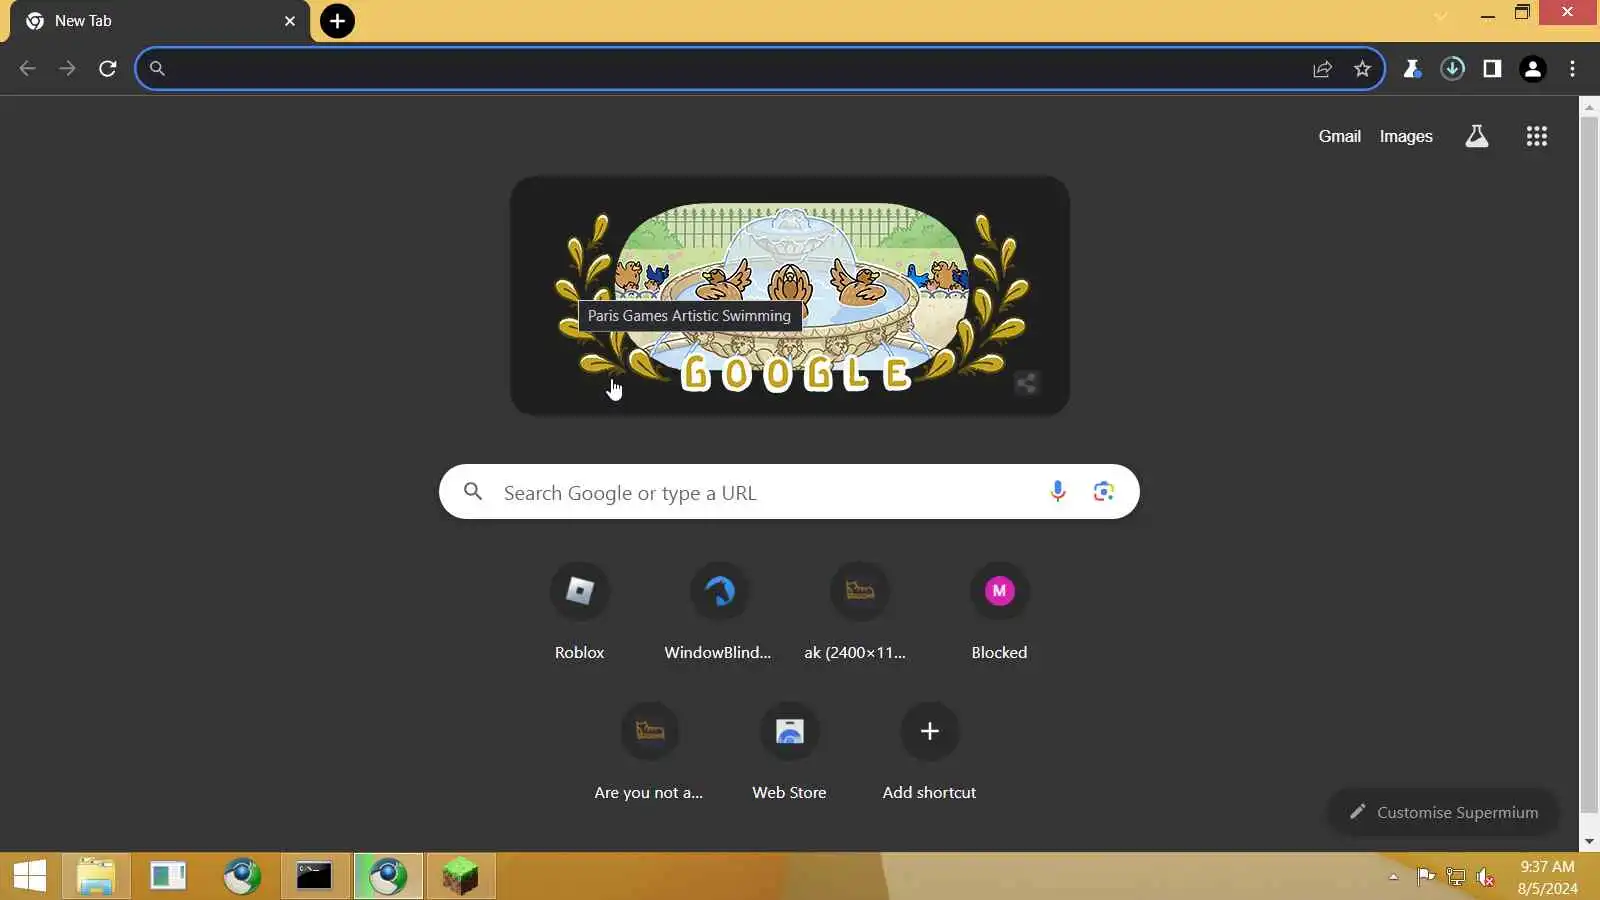Show hidden system tray icons
The width and height of the screenshot is (1600, 900).
click(x=1393, y=877)
